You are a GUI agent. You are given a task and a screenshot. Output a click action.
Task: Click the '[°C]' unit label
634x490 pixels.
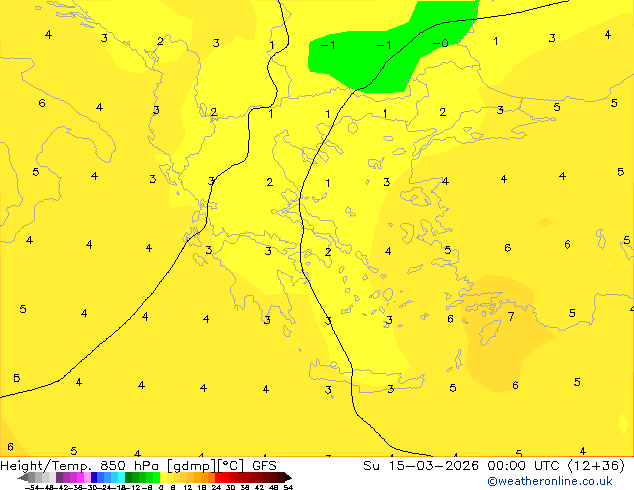tap(231, 466)
